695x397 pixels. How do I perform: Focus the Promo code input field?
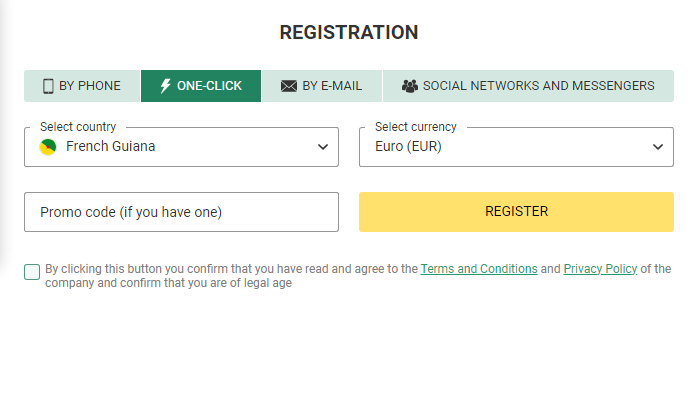181,212
